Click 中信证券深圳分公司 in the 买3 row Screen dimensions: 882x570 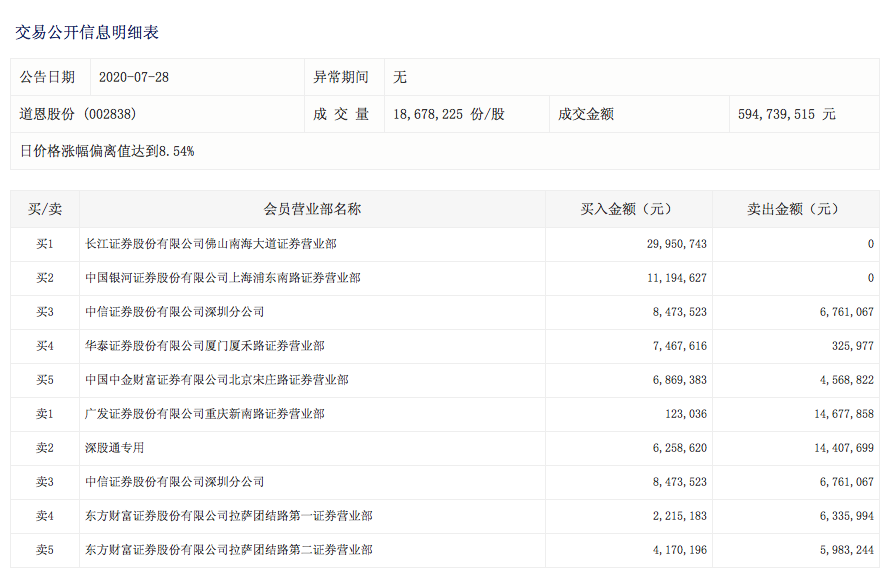click(174, 312)
